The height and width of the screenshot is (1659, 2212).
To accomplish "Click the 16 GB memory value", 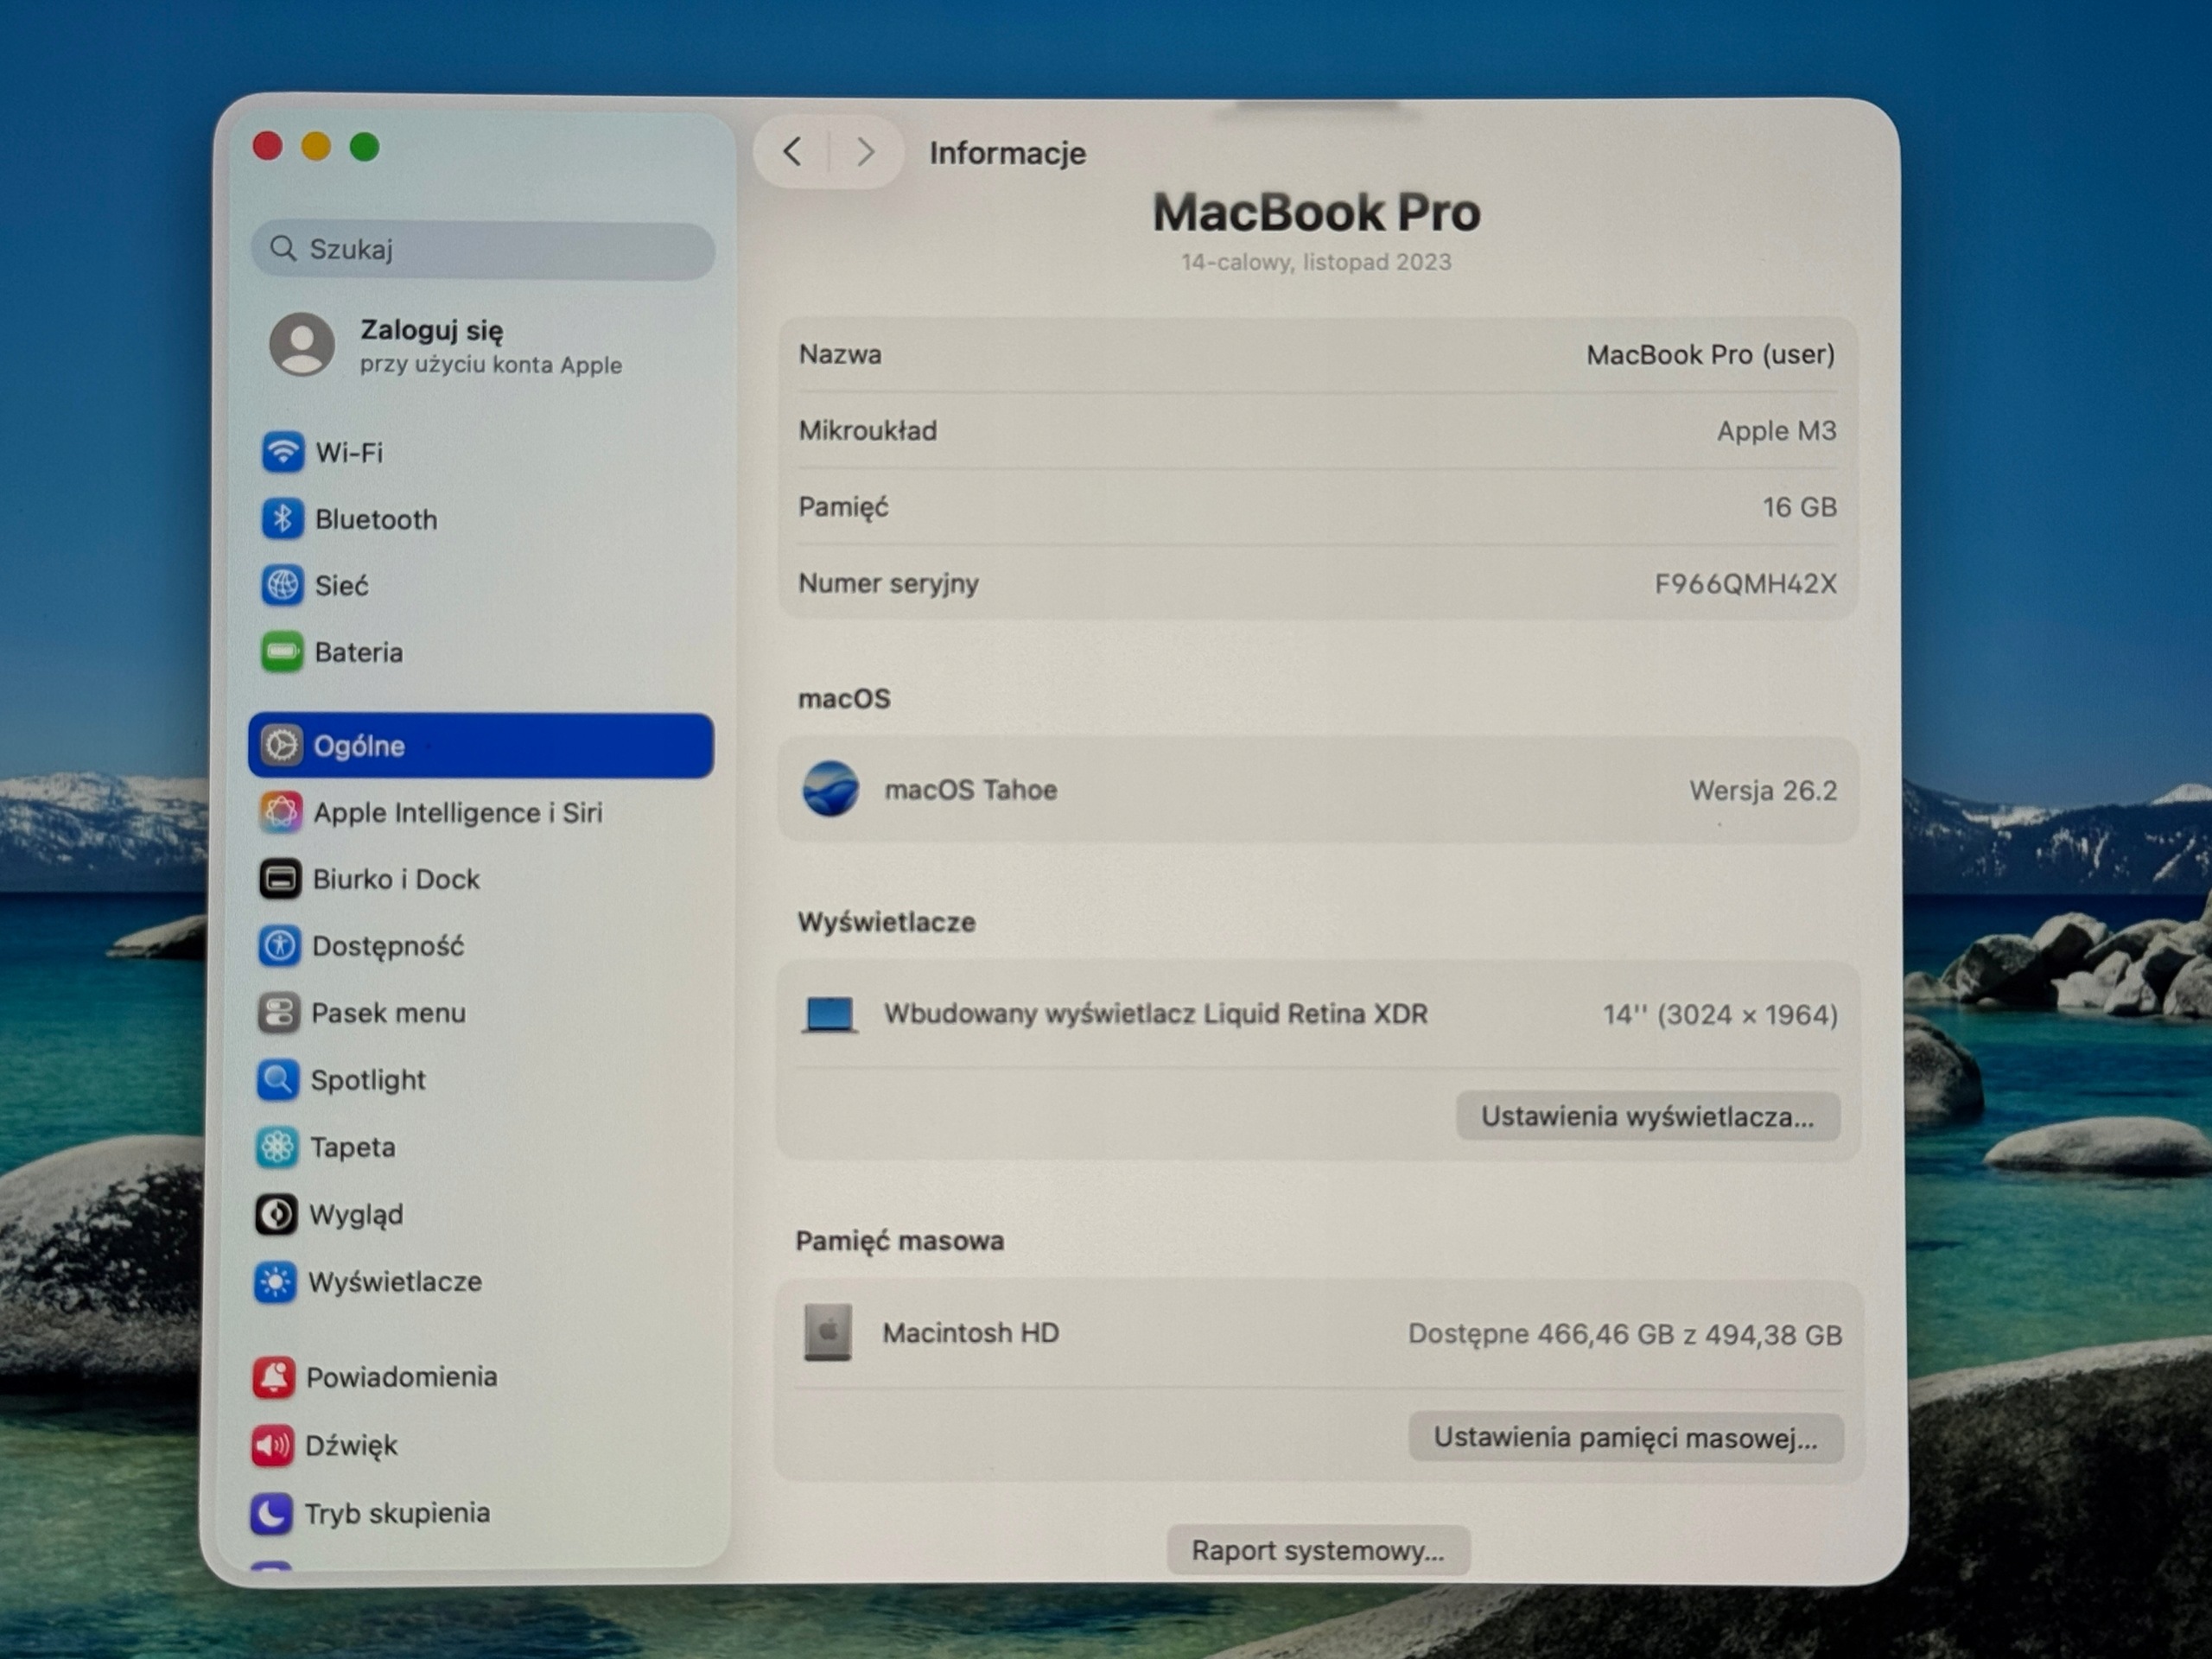I will click(1800, 508).
